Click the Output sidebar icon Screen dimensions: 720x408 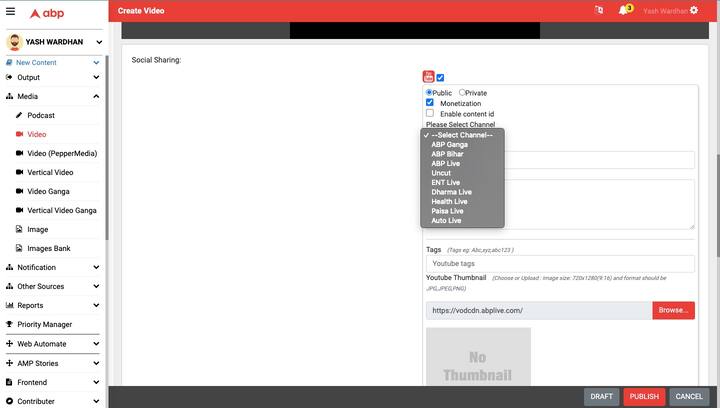click(x=9, y=77)
